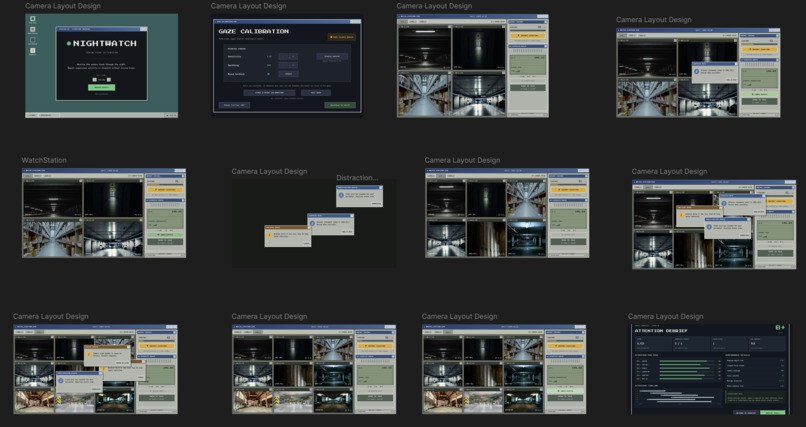Click the light green button in the nine-camera frame in the row with Attention Debrief
The width and height of the screenshot is (806, 427).
click(x=565, y=391)
